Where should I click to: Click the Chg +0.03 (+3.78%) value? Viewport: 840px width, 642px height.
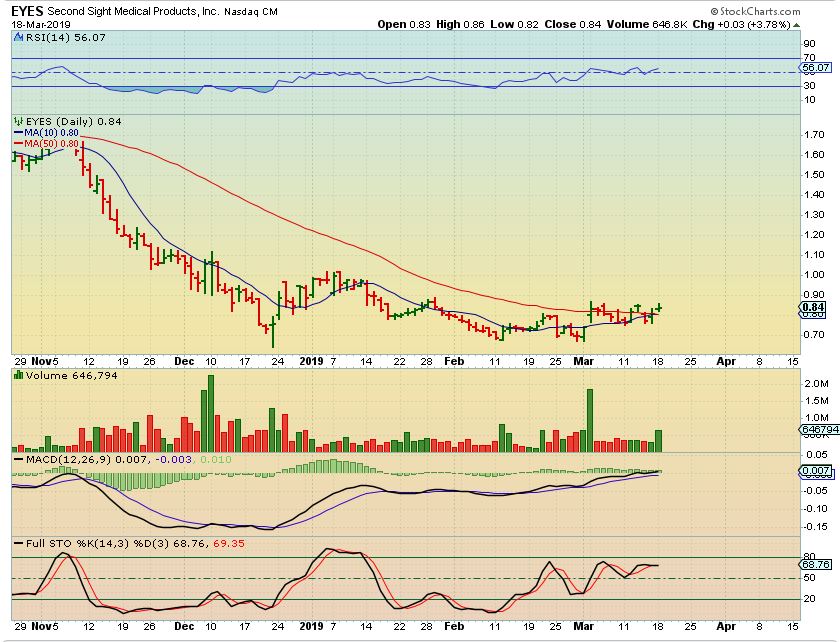tap(741, 24)
